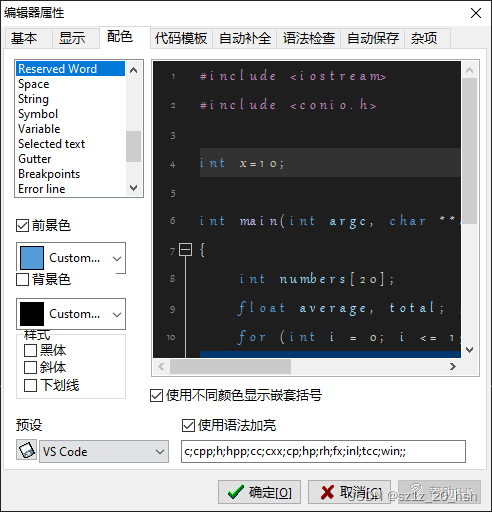Image resolution: width=492 pixels, height=512 pixels.
Task: Select Gutter in the element list
Action: click(71, 159)
